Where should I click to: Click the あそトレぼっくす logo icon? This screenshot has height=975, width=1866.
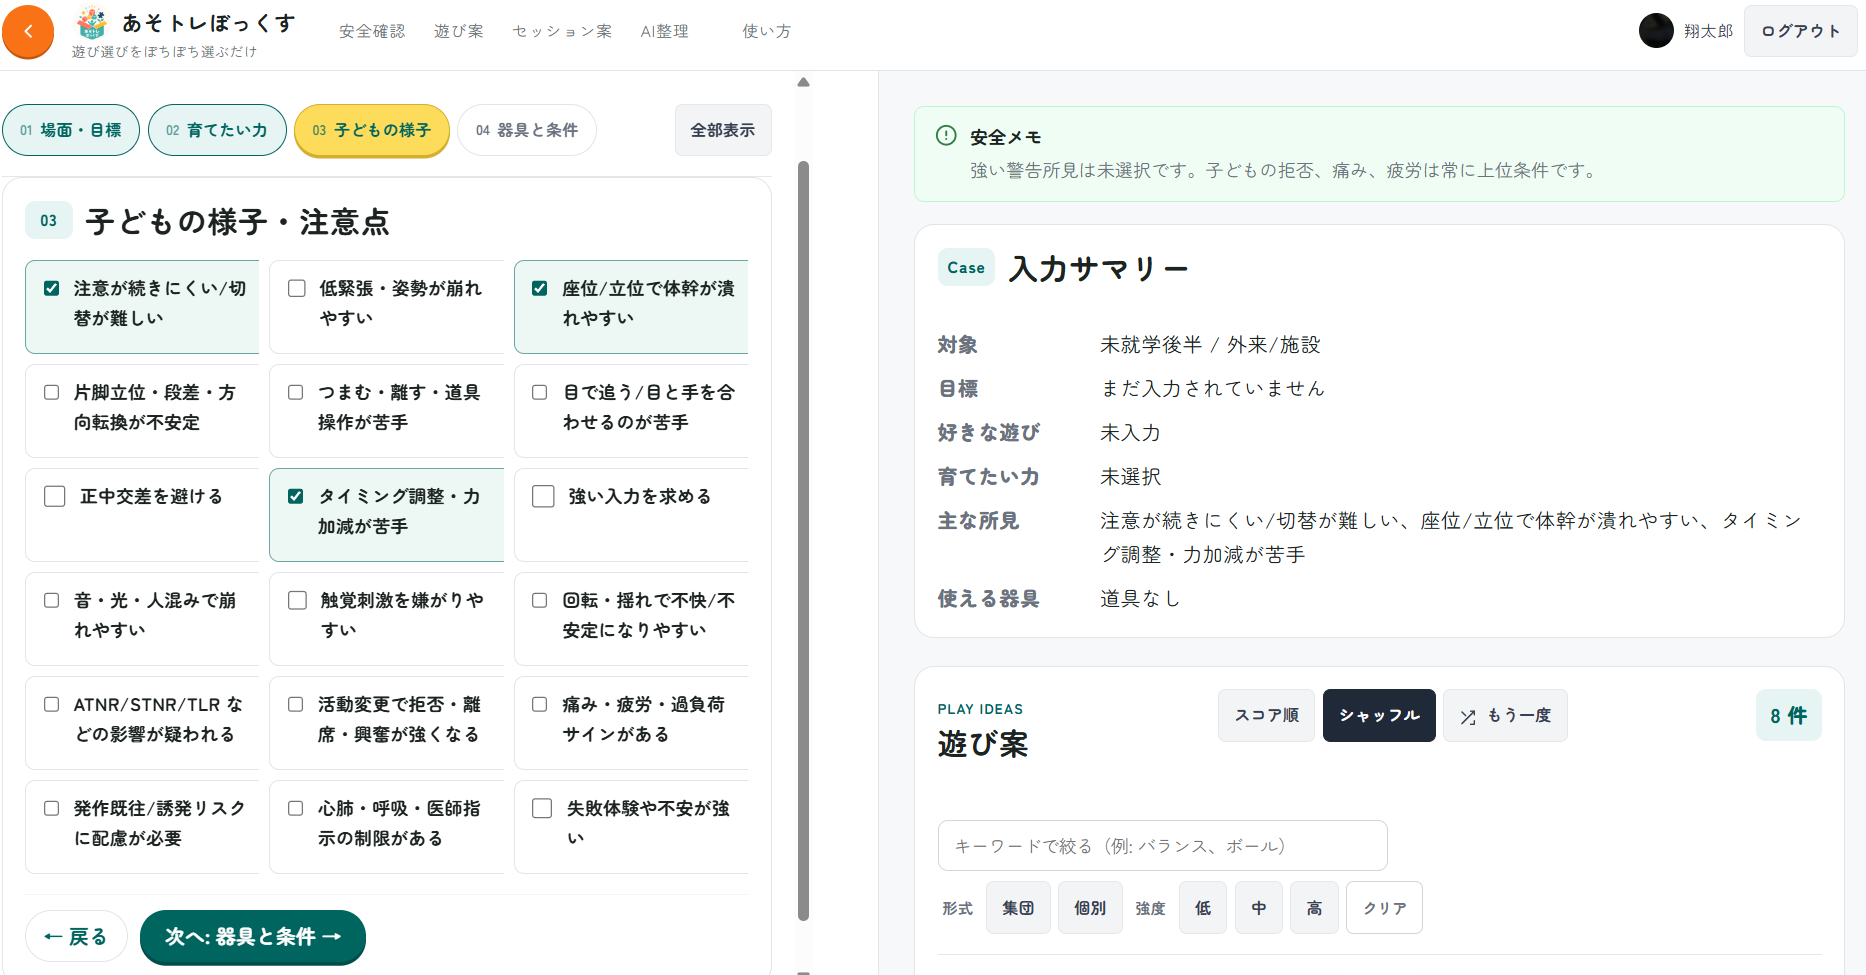pos(92,22)
